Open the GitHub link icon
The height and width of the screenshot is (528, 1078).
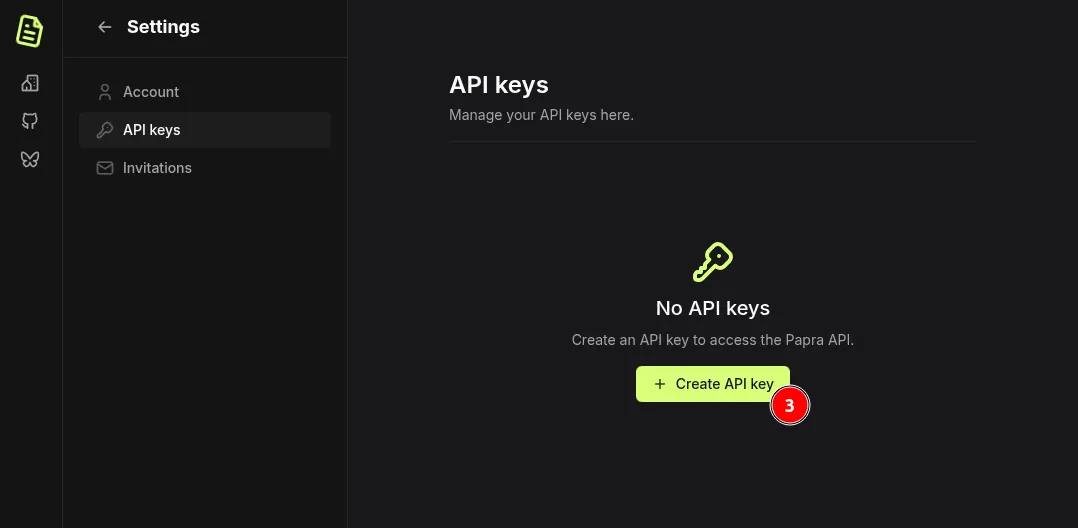30,121
